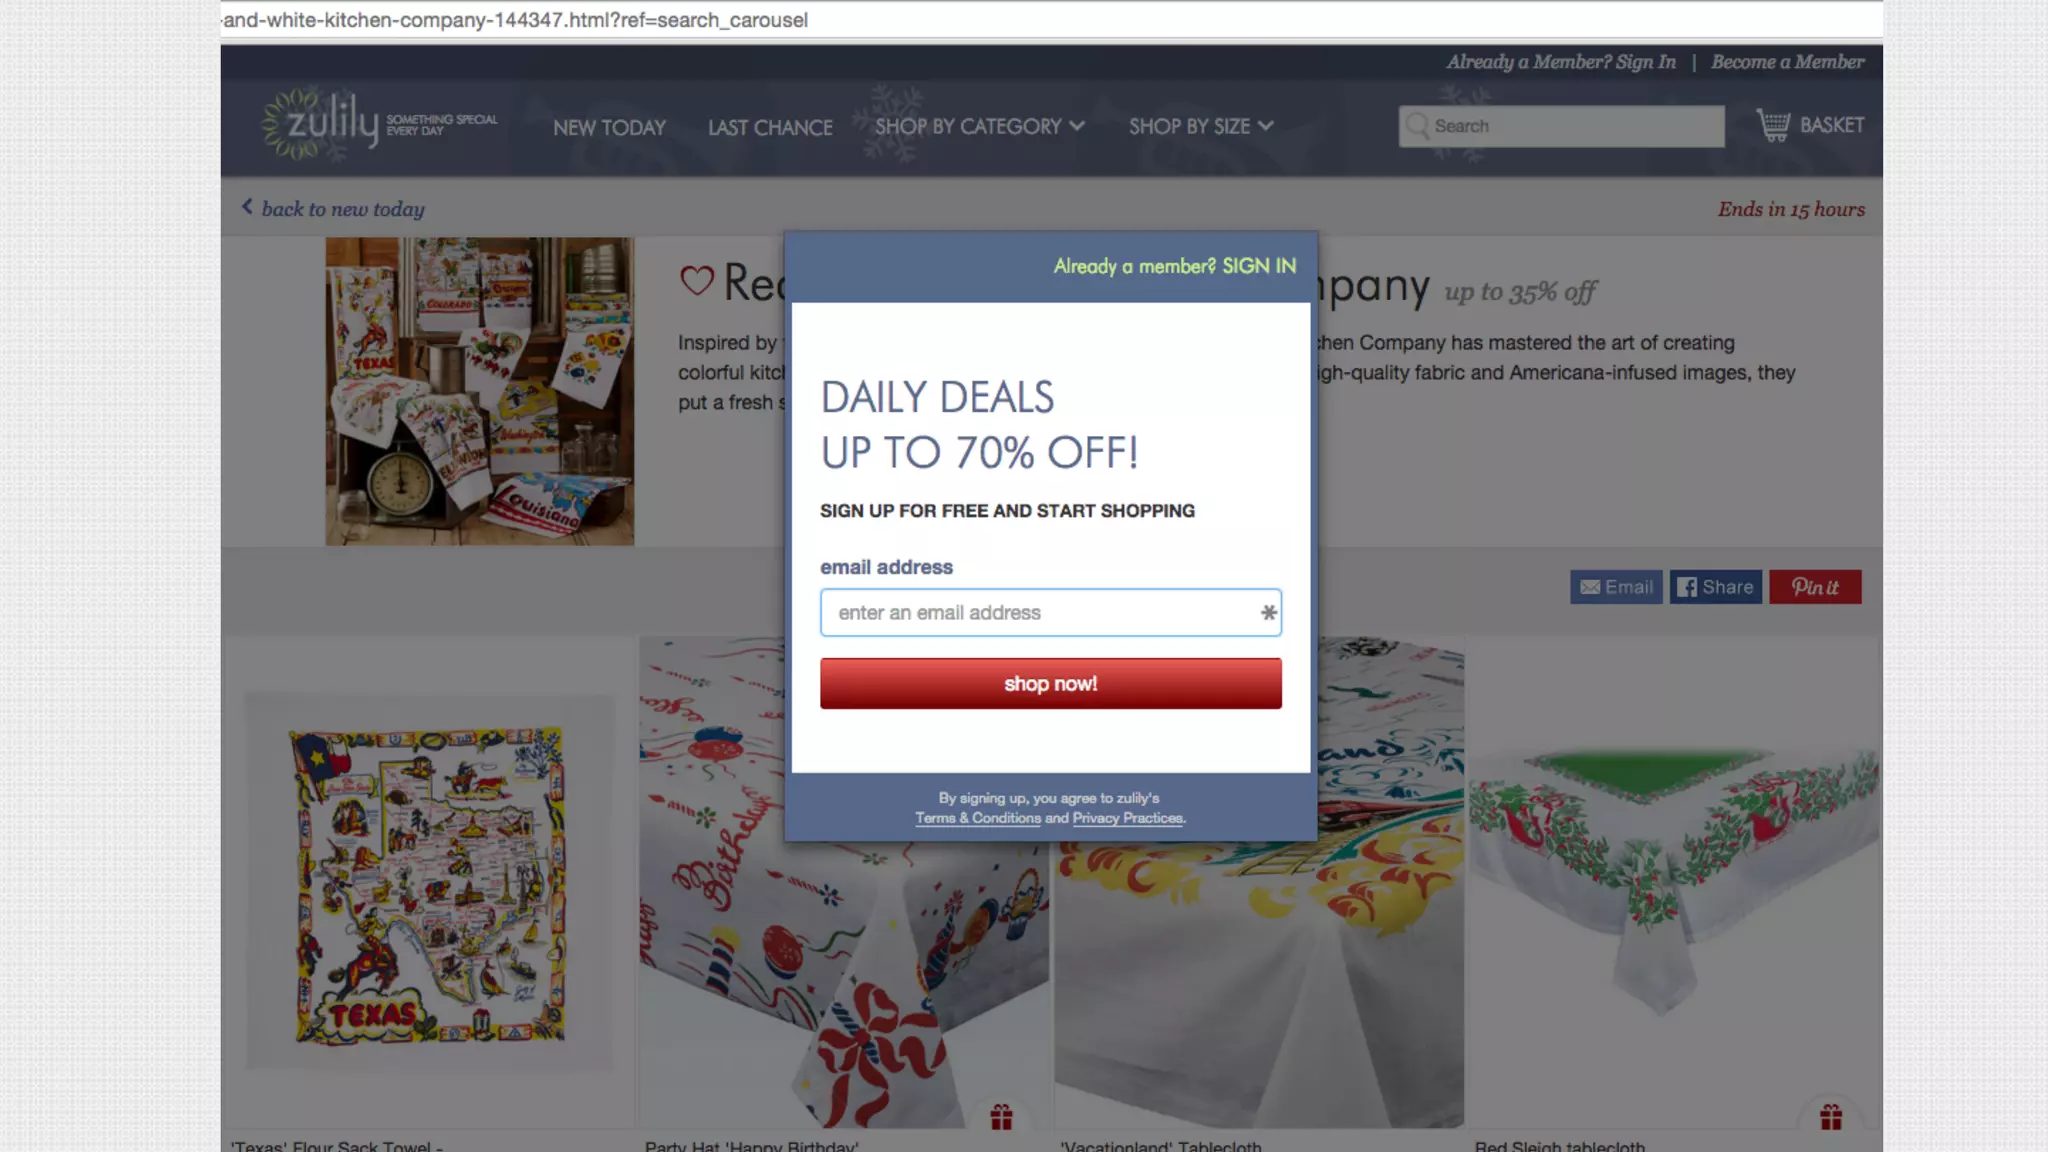Viewport: 2048px width, 1152px height.
Task: Open the shopping basket icon
Action: [x=1773, y=125]
